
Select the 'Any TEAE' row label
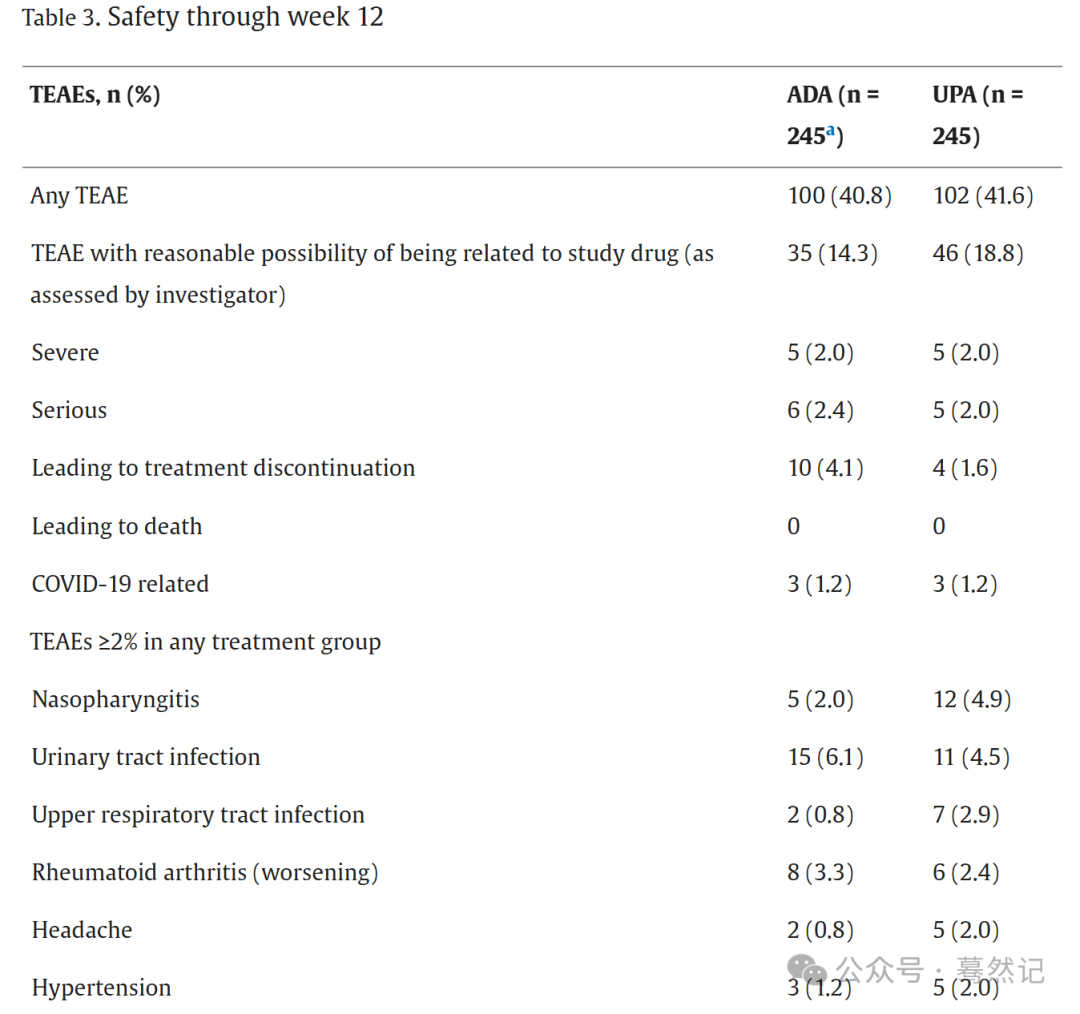(79, 196)
